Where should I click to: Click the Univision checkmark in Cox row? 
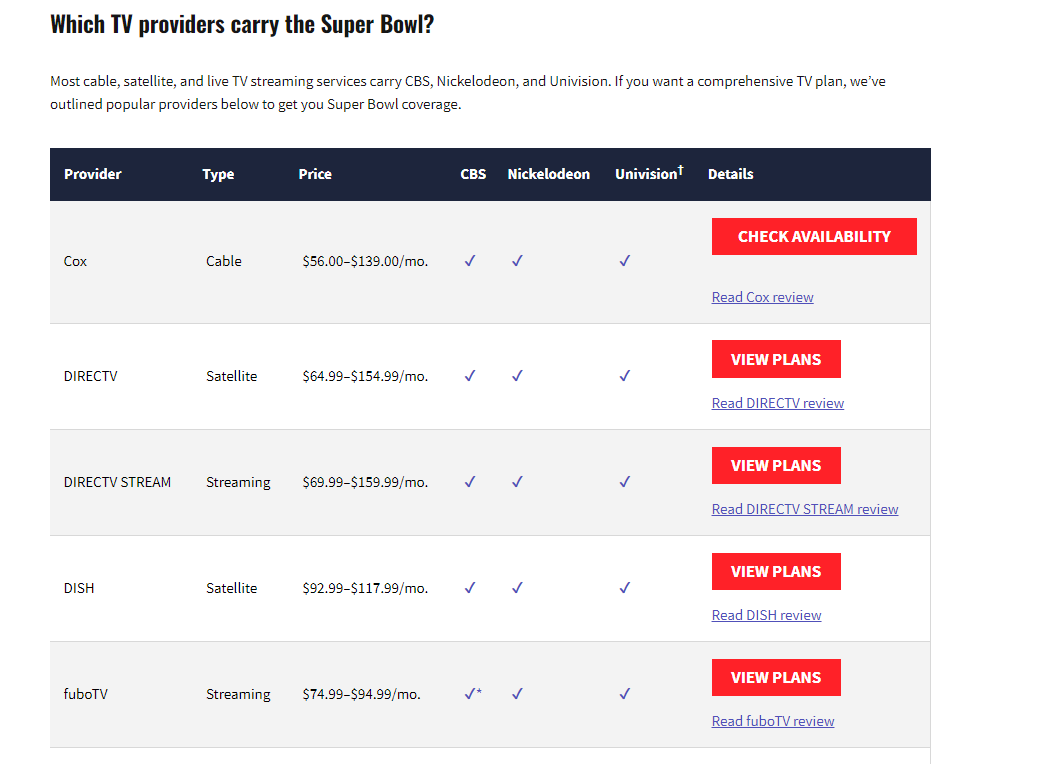625,261
